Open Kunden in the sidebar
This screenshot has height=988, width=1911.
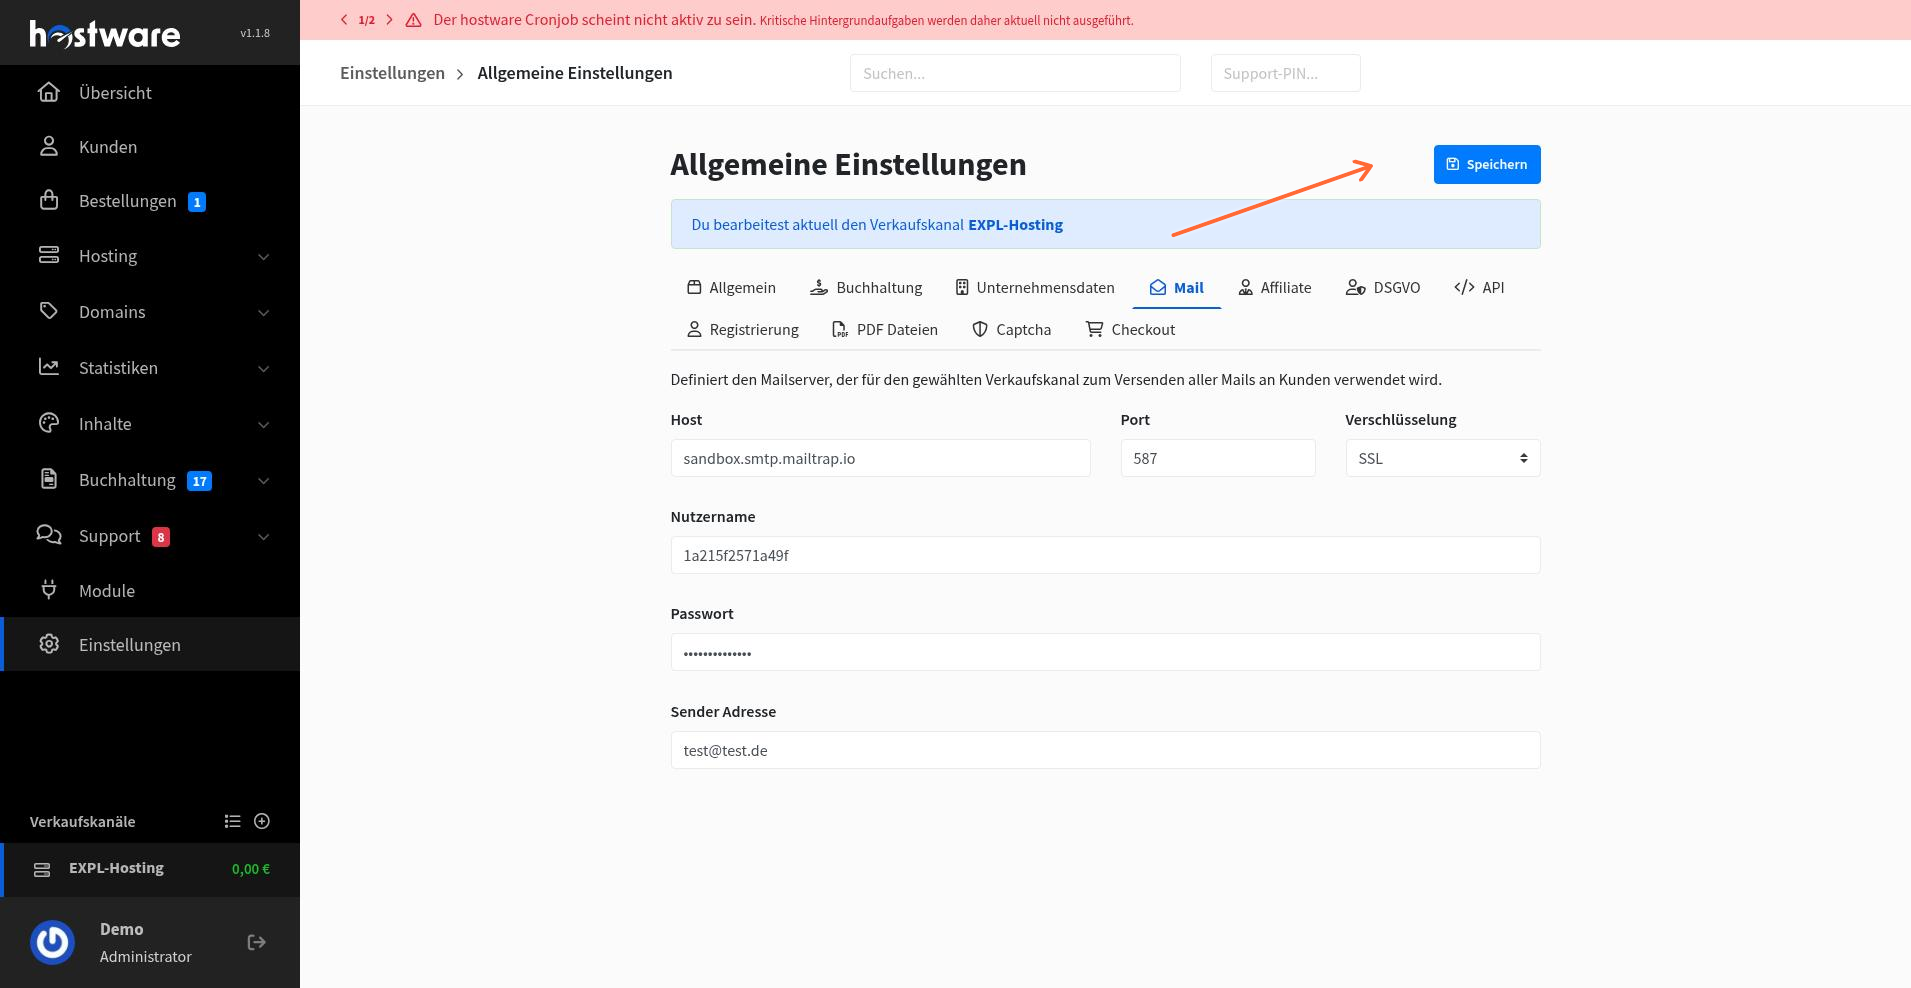point(150,146)
